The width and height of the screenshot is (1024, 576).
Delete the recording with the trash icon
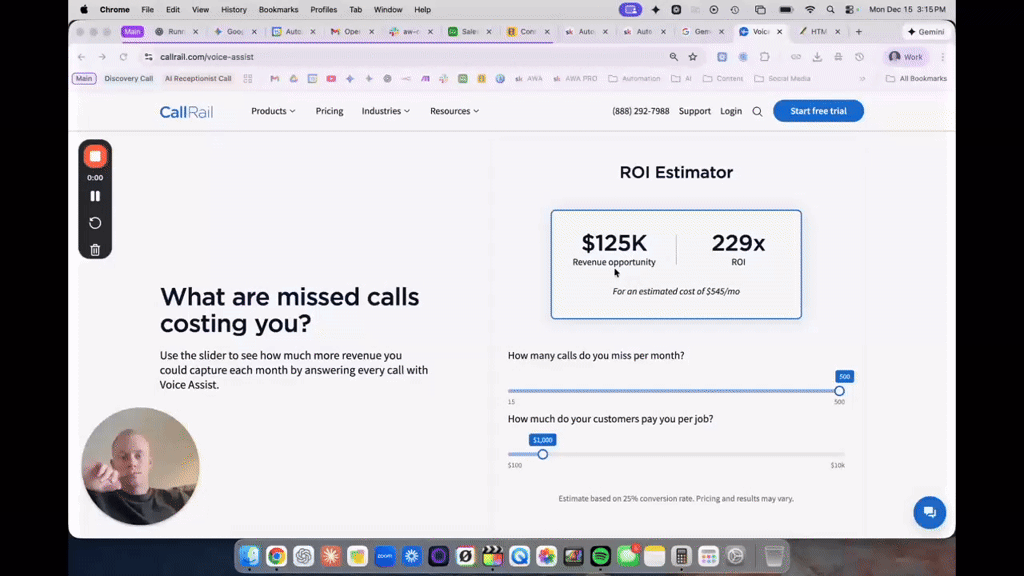[x=95, y=249]
